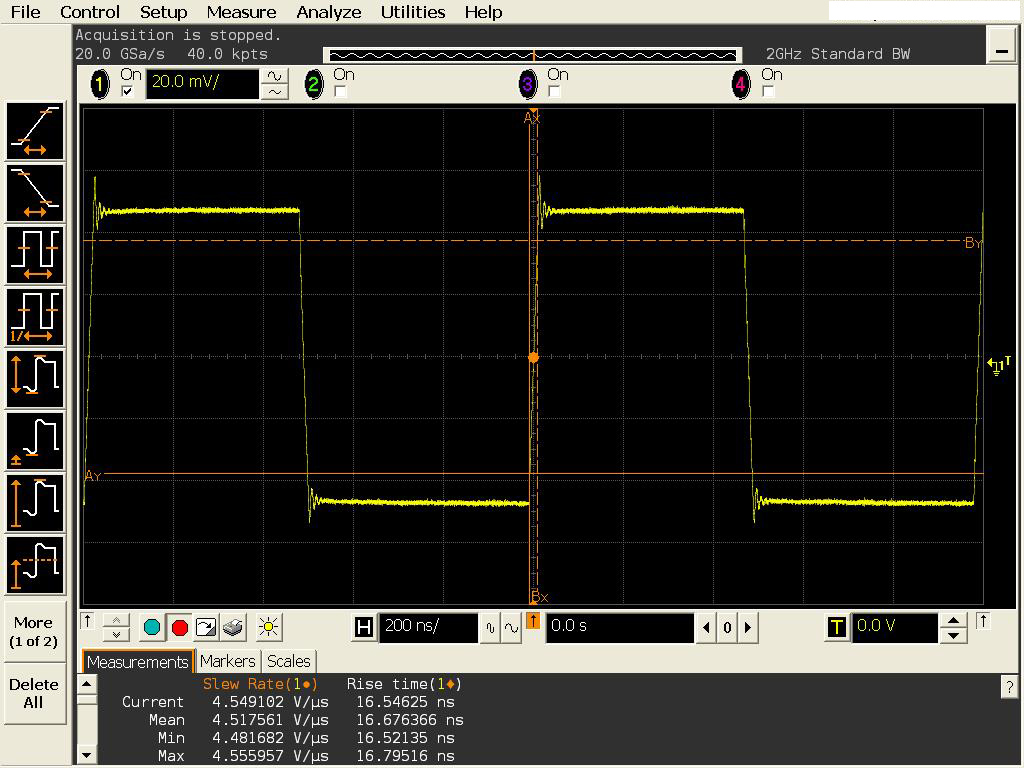The width and height of the screenshot is (1024, 768).
Task: Click the channel 1 ground reference indicator
Action: 999,365
